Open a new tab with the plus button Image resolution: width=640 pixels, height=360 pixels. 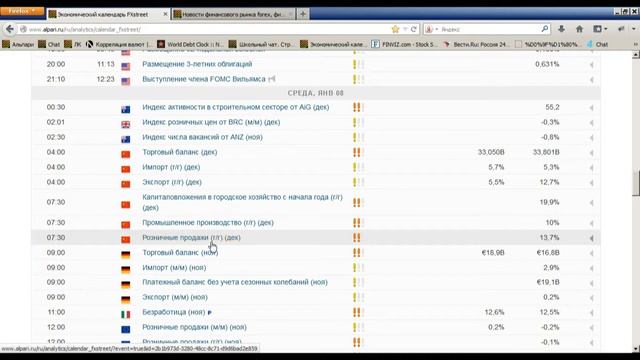(303, 14)
